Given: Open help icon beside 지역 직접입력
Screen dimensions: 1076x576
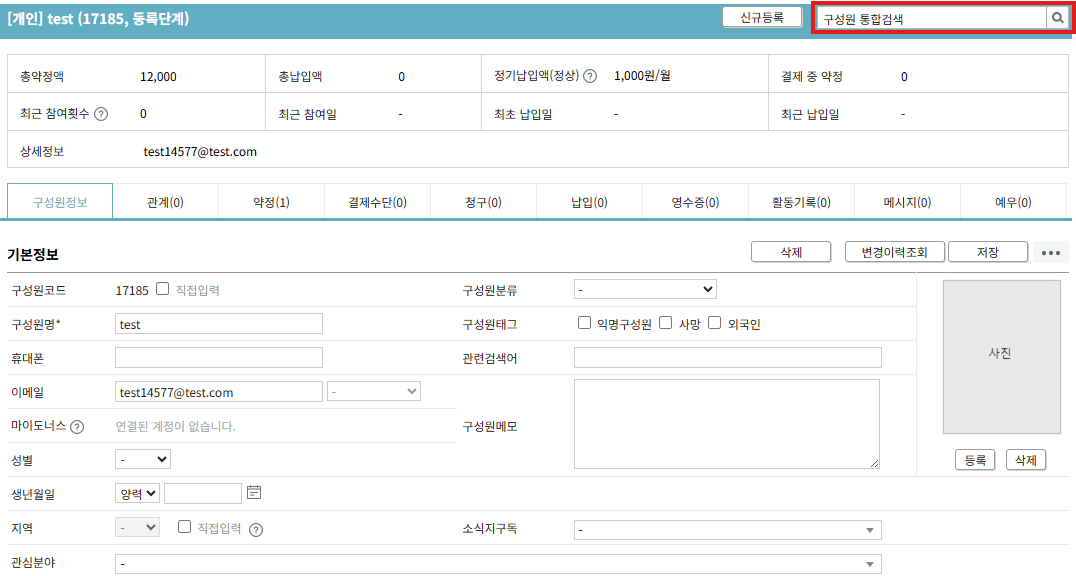Looking at the screenshot, I should pyautogui.click(x=256, y=529).
